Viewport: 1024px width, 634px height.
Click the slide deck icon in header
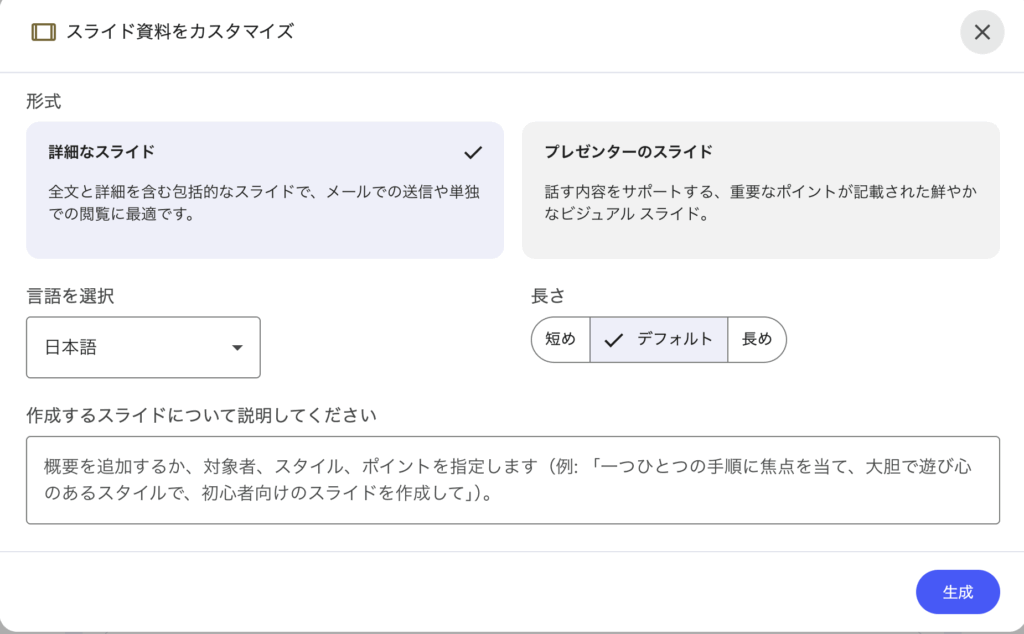point(43,32)
